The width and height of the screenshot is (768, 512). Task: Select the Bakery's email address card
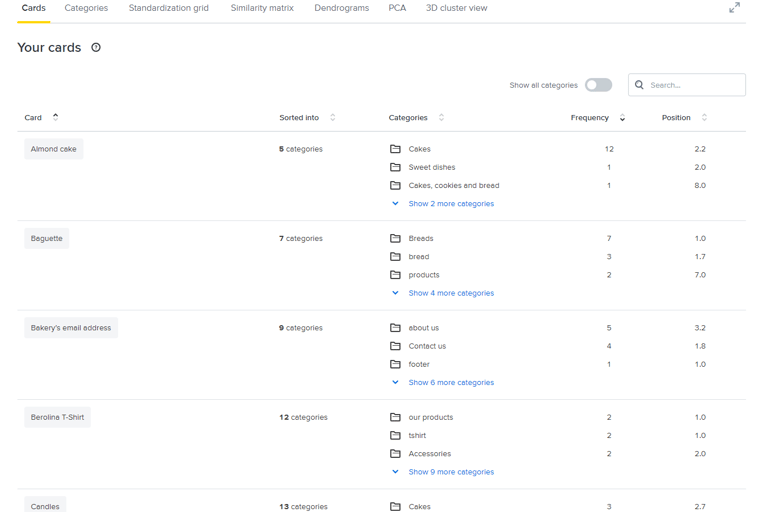71,328
